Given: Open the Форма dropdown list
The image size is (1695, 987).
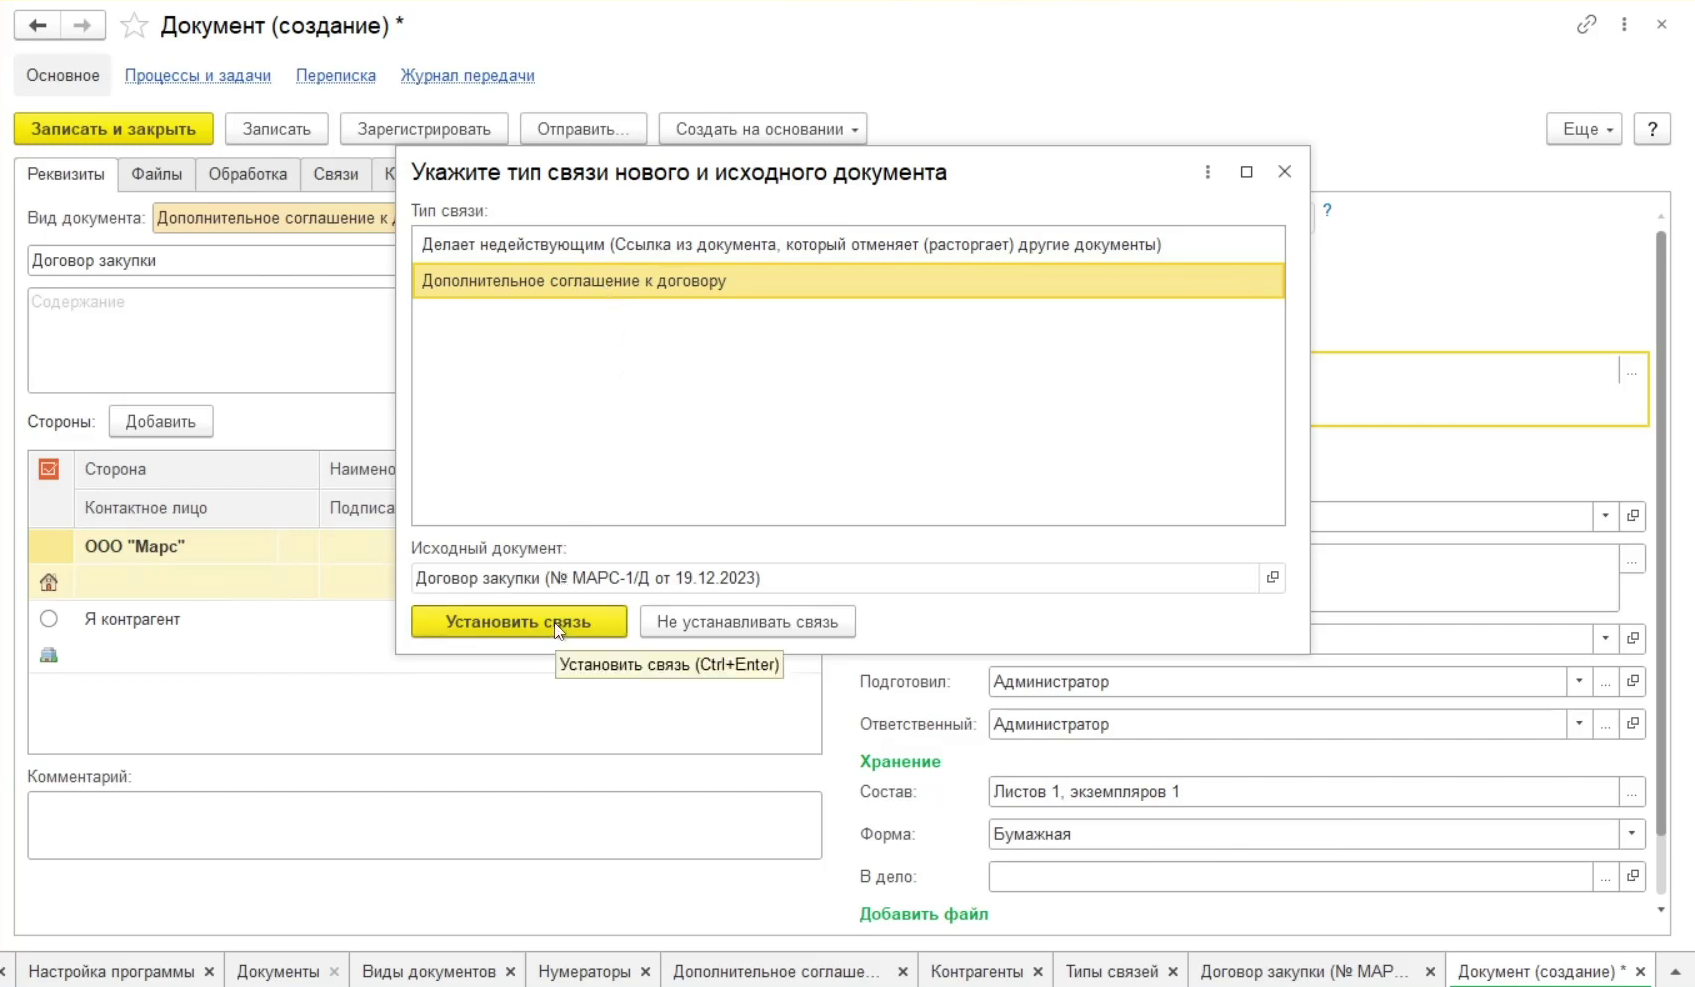Looking at the screenshot, I should coord(1631,834).
